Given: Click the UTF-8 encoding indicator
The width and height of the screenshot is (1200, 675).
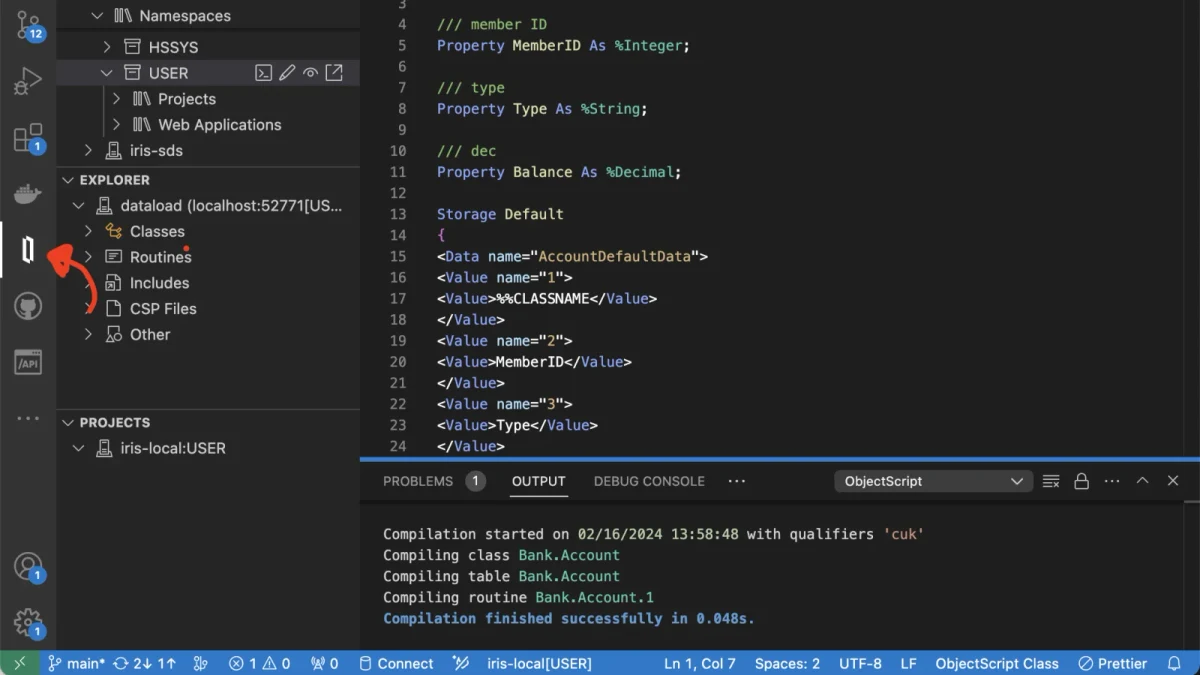Looking at the screenshot, I should (x=860, y=664).
